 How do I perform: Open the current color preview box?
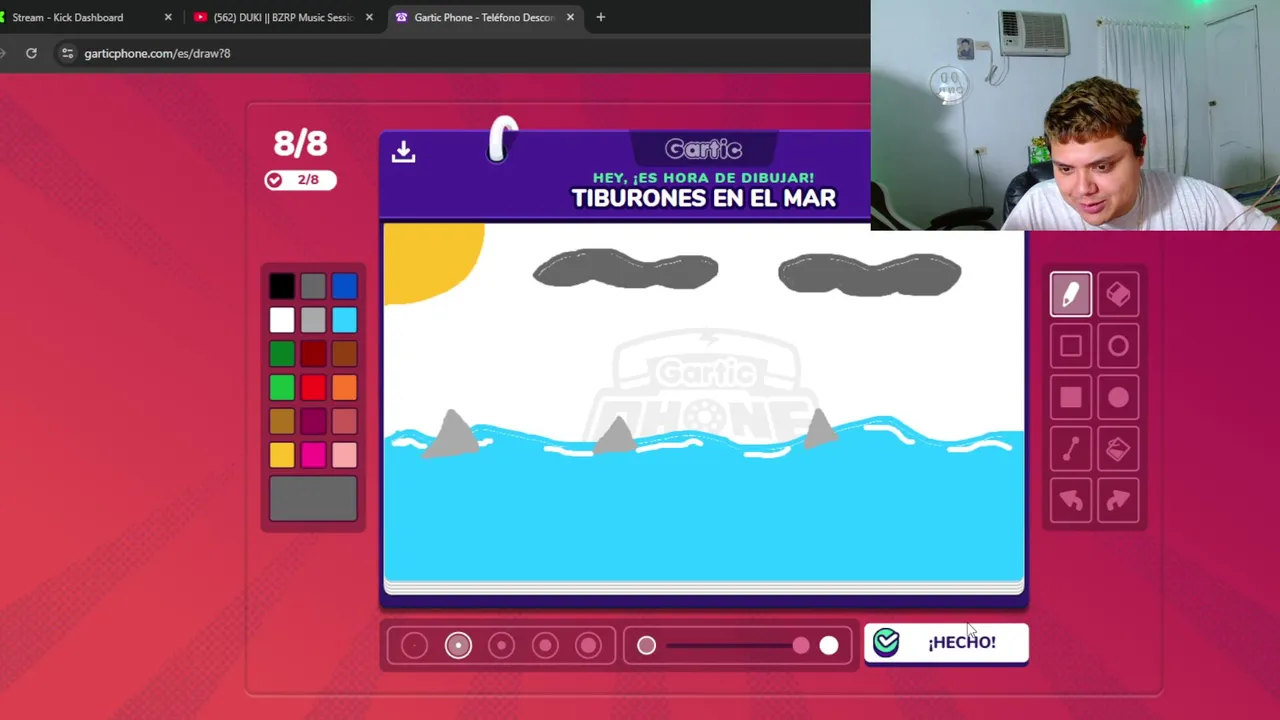(313, 498)
